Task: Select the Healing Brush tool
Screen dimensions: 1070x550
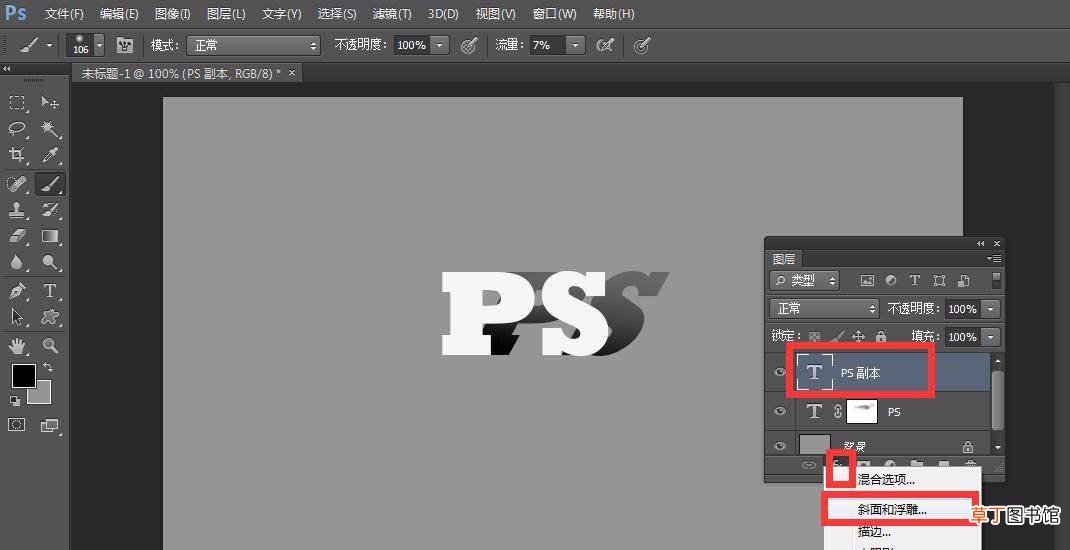Action: click(x=17, y=184)
